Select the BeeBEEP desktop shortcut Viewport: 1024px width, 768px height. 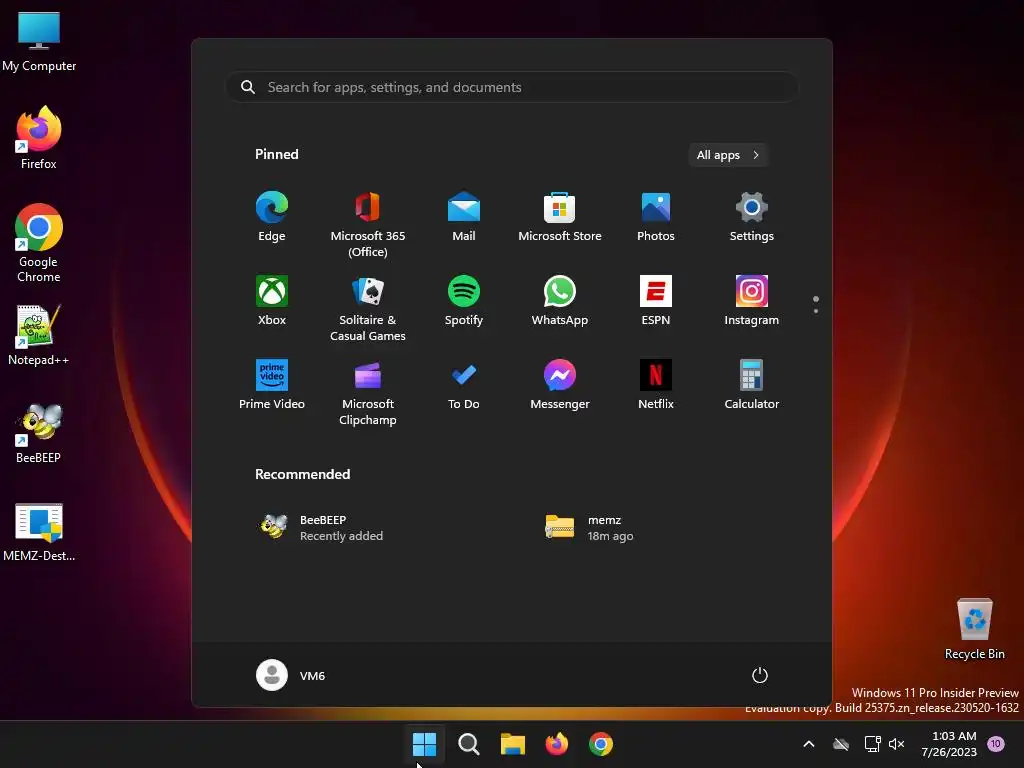pos(39,434)
